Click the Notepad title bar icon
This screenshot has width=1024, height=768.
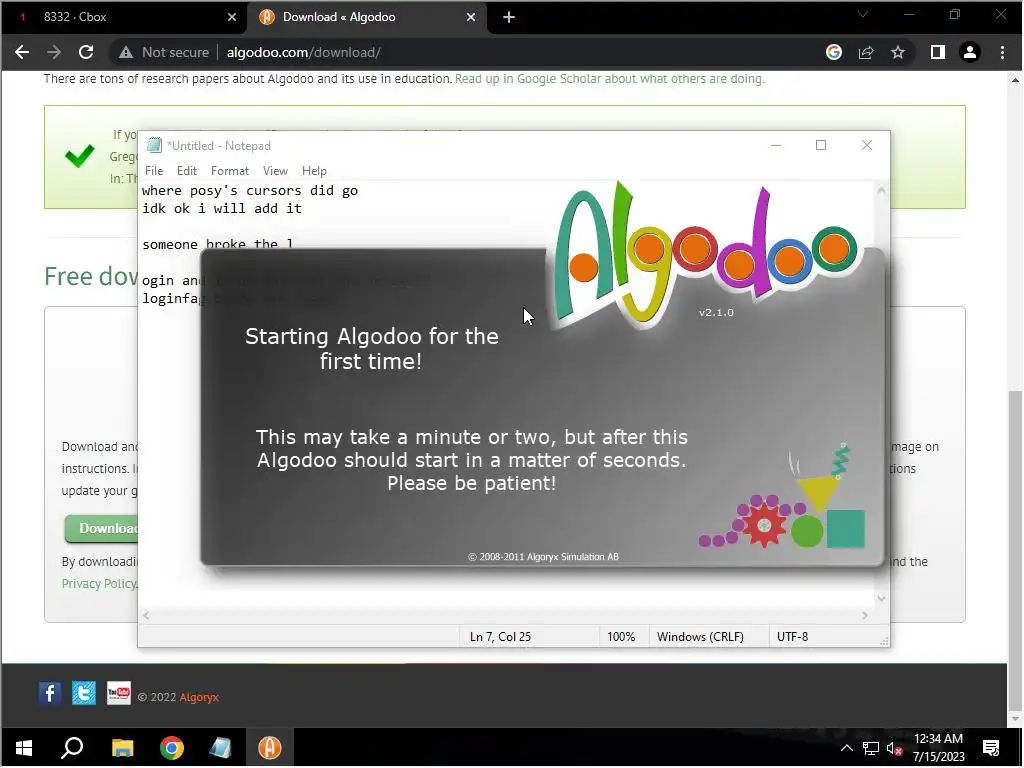154,146
